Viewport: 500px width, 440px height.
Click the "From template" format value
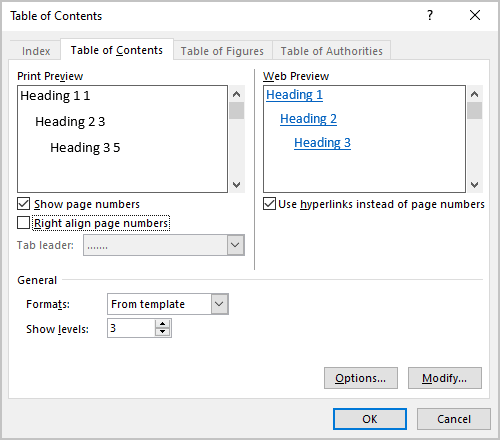pyautogui.click(x=148, y=304)
